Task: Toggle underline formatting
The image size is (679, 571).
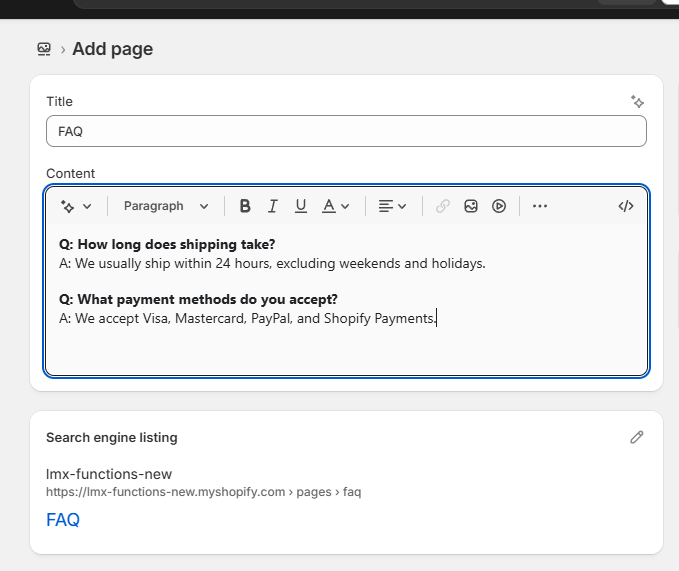Action: [x=300, y=206]
